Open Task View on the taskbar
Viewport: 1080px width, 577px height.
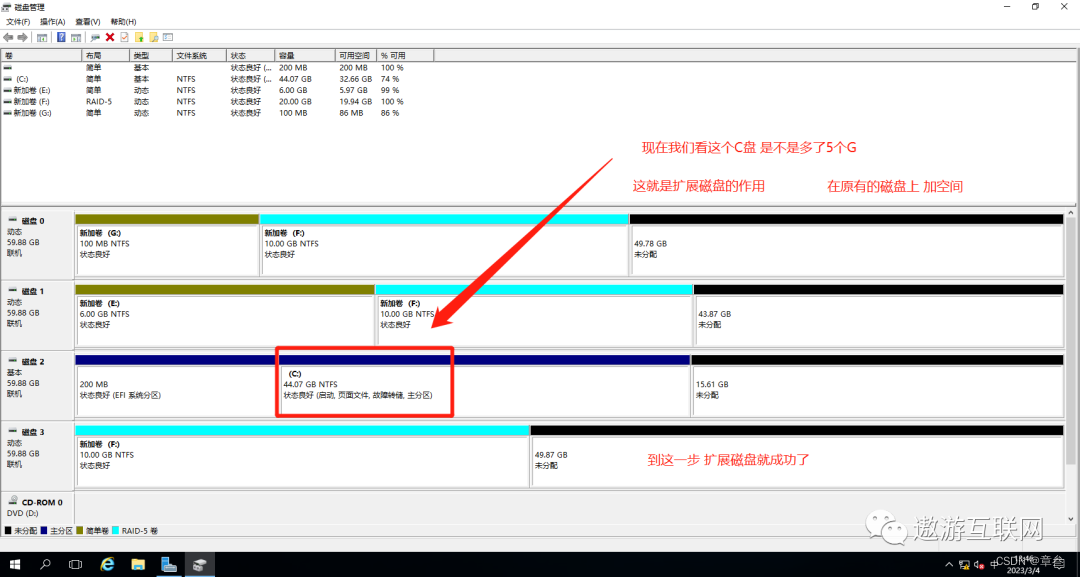(x=76, y=565)
